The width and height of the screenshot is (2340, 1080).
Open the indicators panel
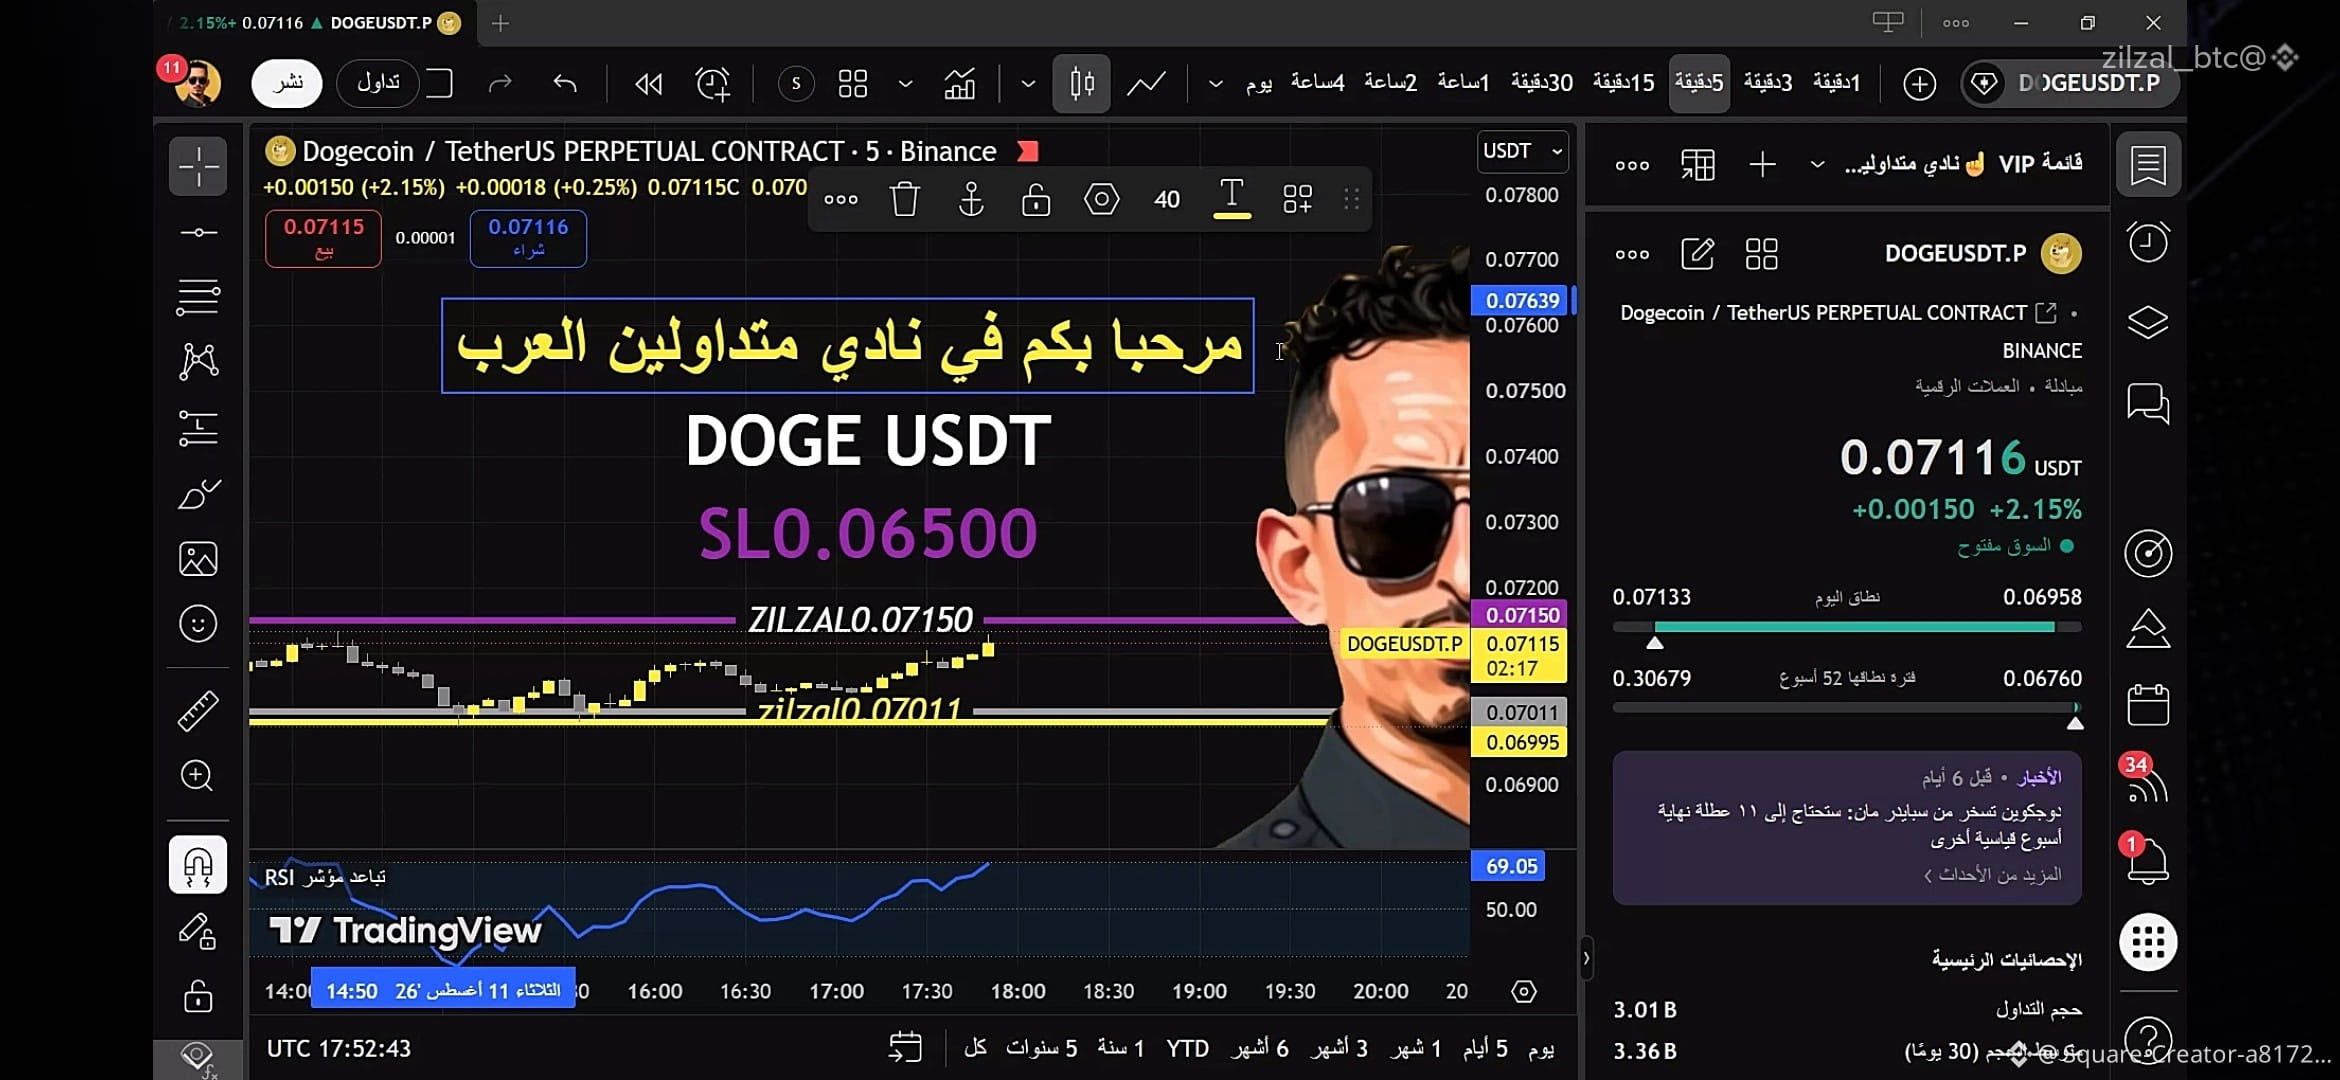(x=960, y=84)
